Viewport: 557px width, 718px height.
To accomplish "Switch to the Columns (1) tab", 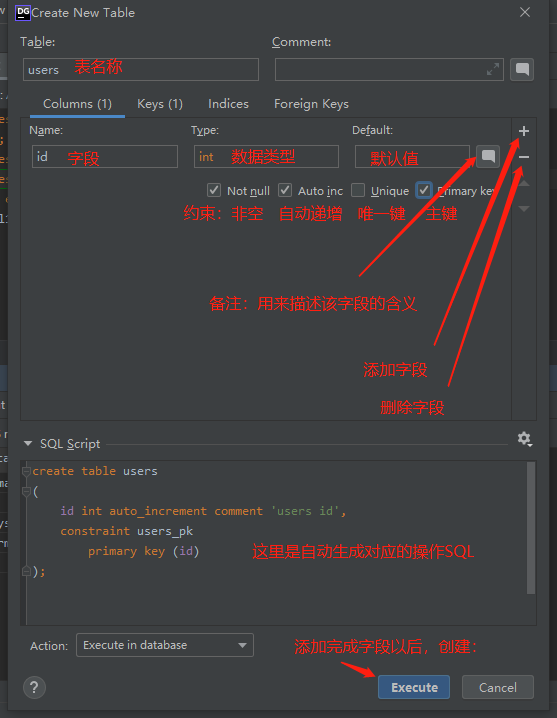I will pyautogui.click(x=77, y=104).
